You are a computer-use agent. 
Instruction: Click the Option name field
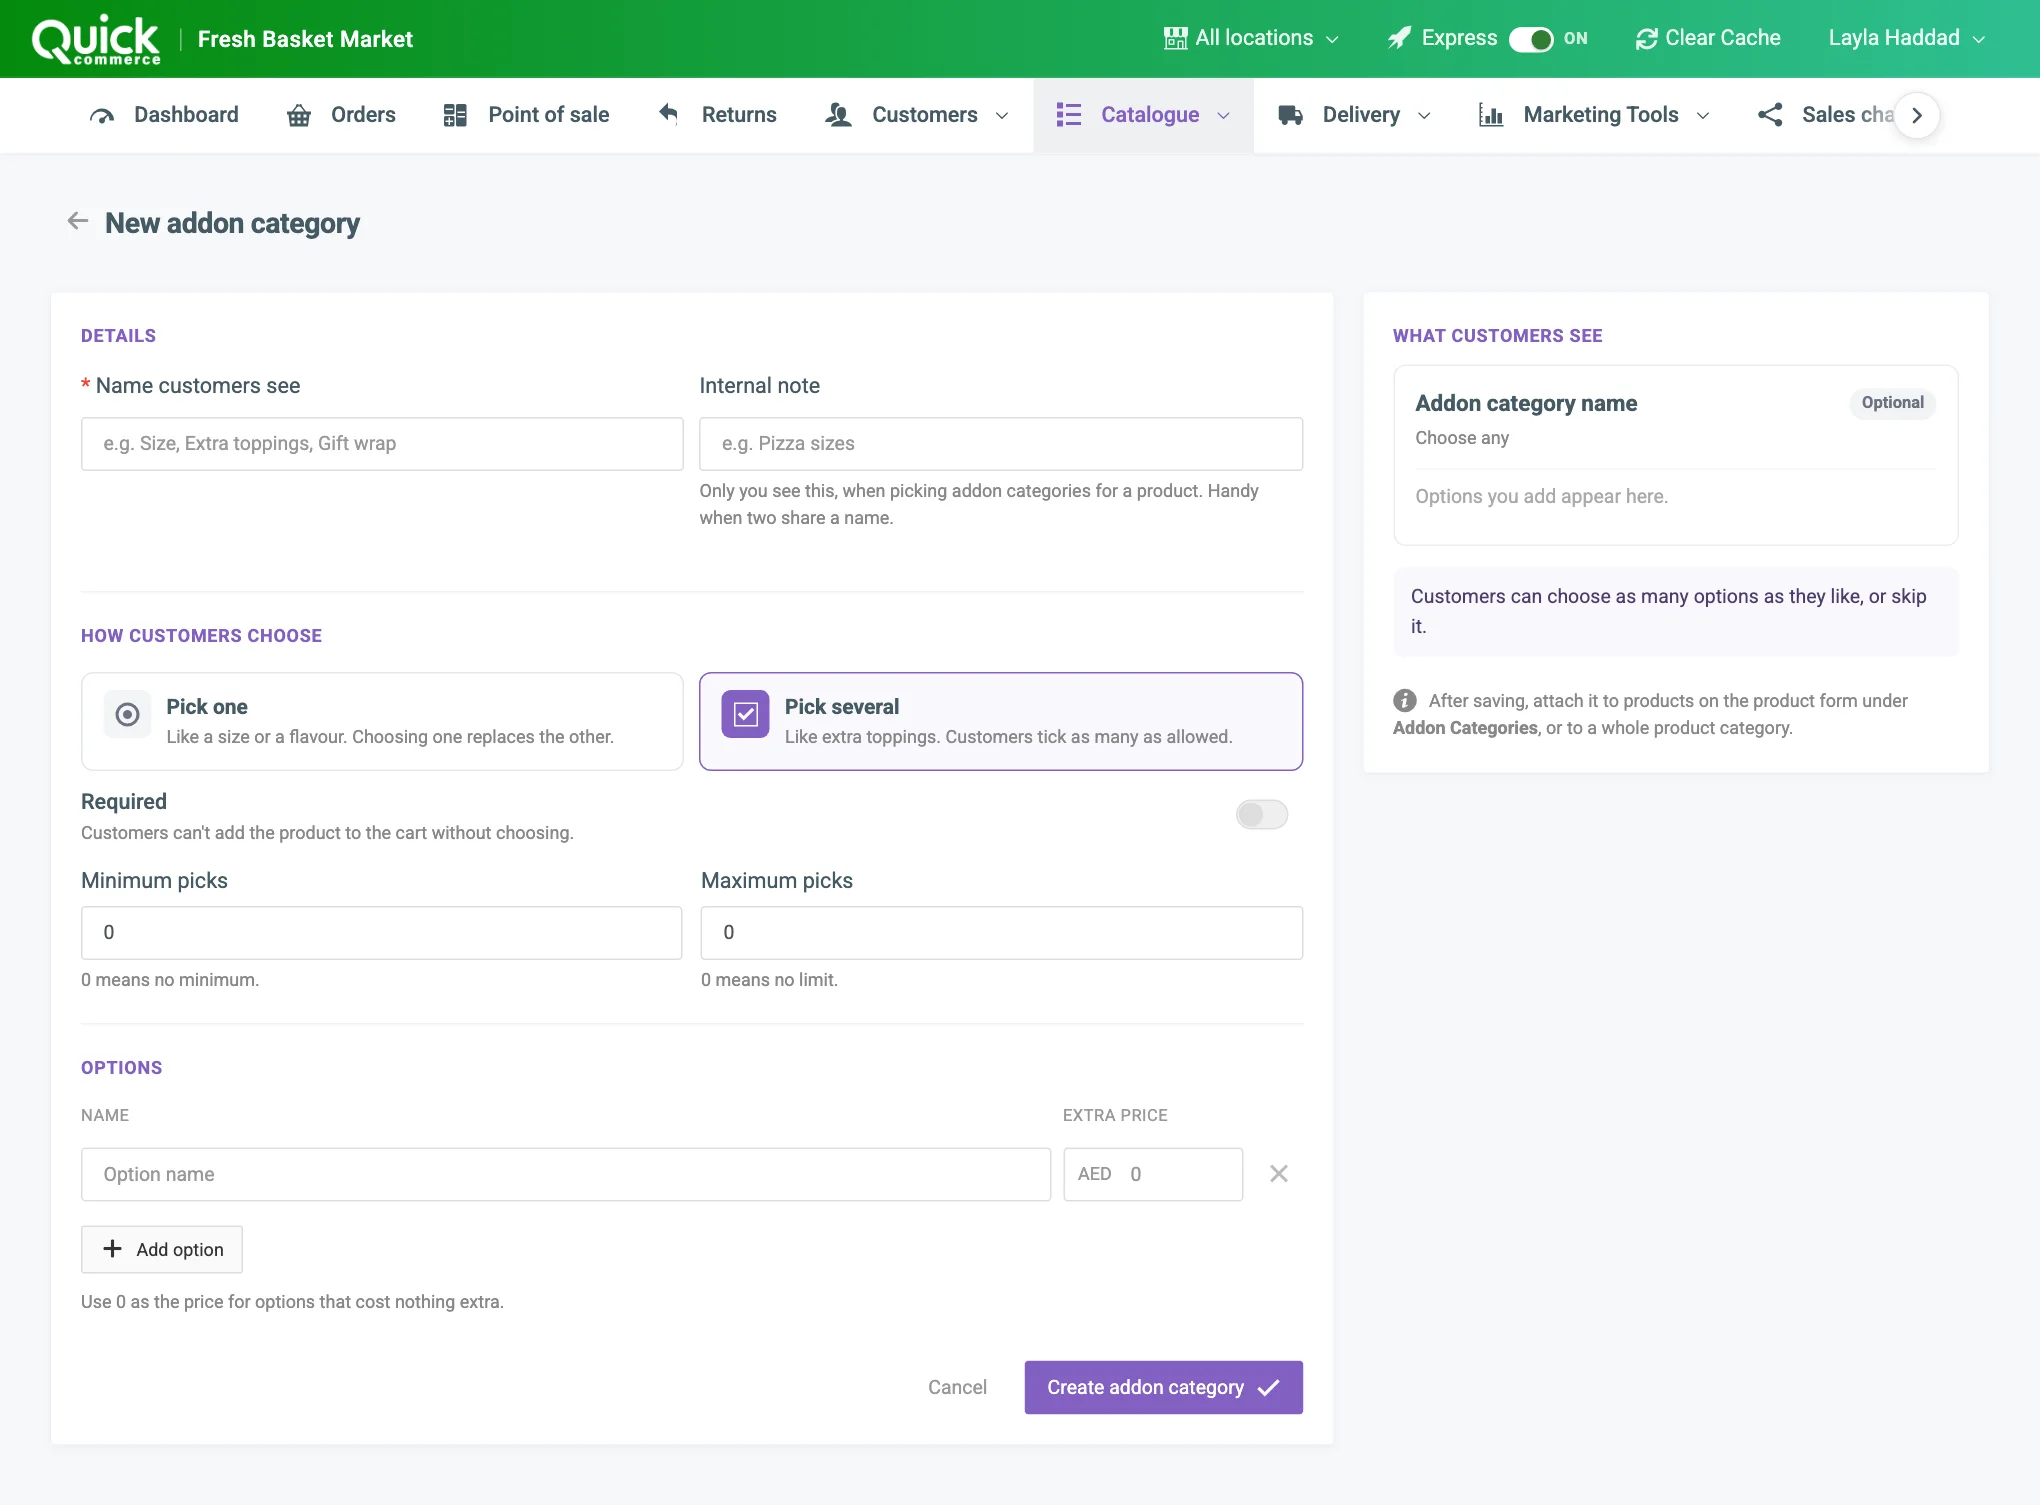point(566,1174)
